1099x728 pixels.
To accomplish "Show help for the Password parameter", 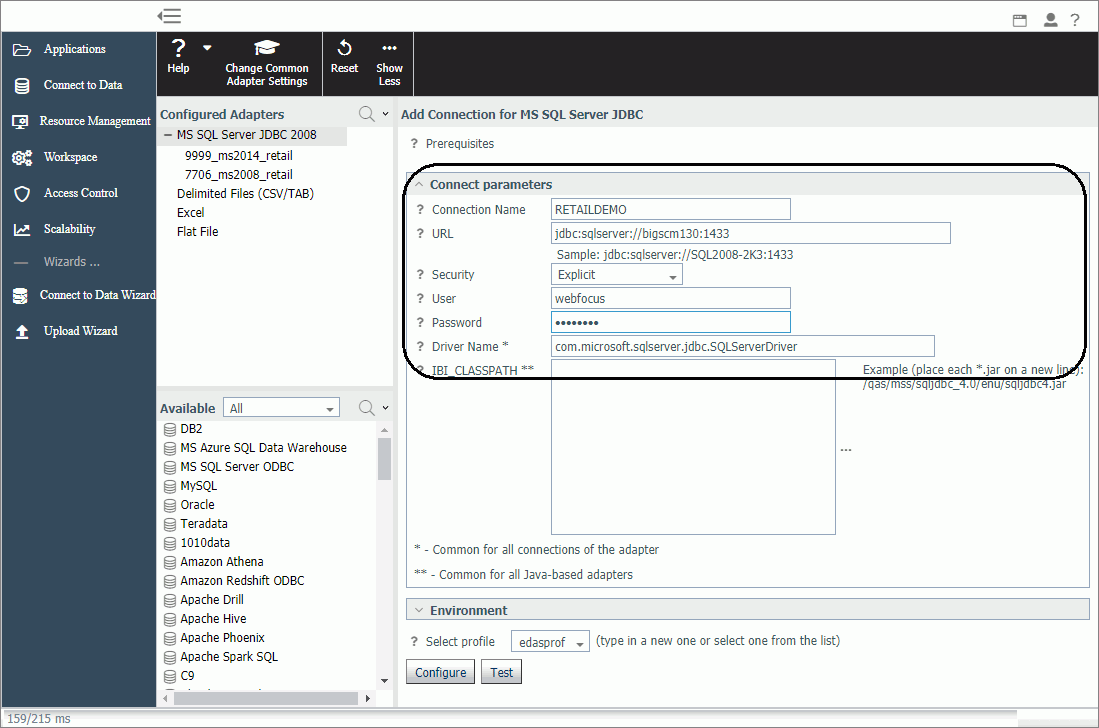I will [420, 323].
